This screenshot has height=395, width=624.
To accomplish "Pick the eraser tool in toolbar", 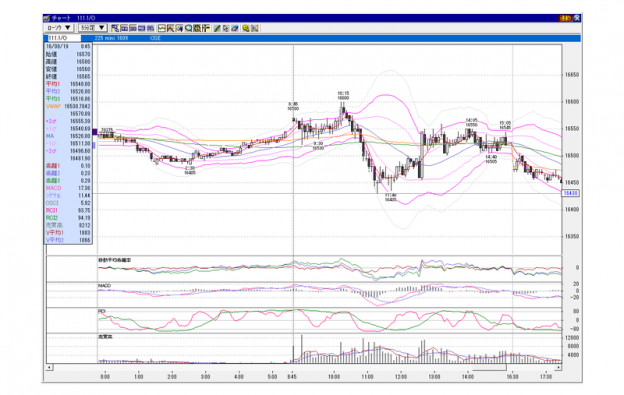I will click(235, 28).
